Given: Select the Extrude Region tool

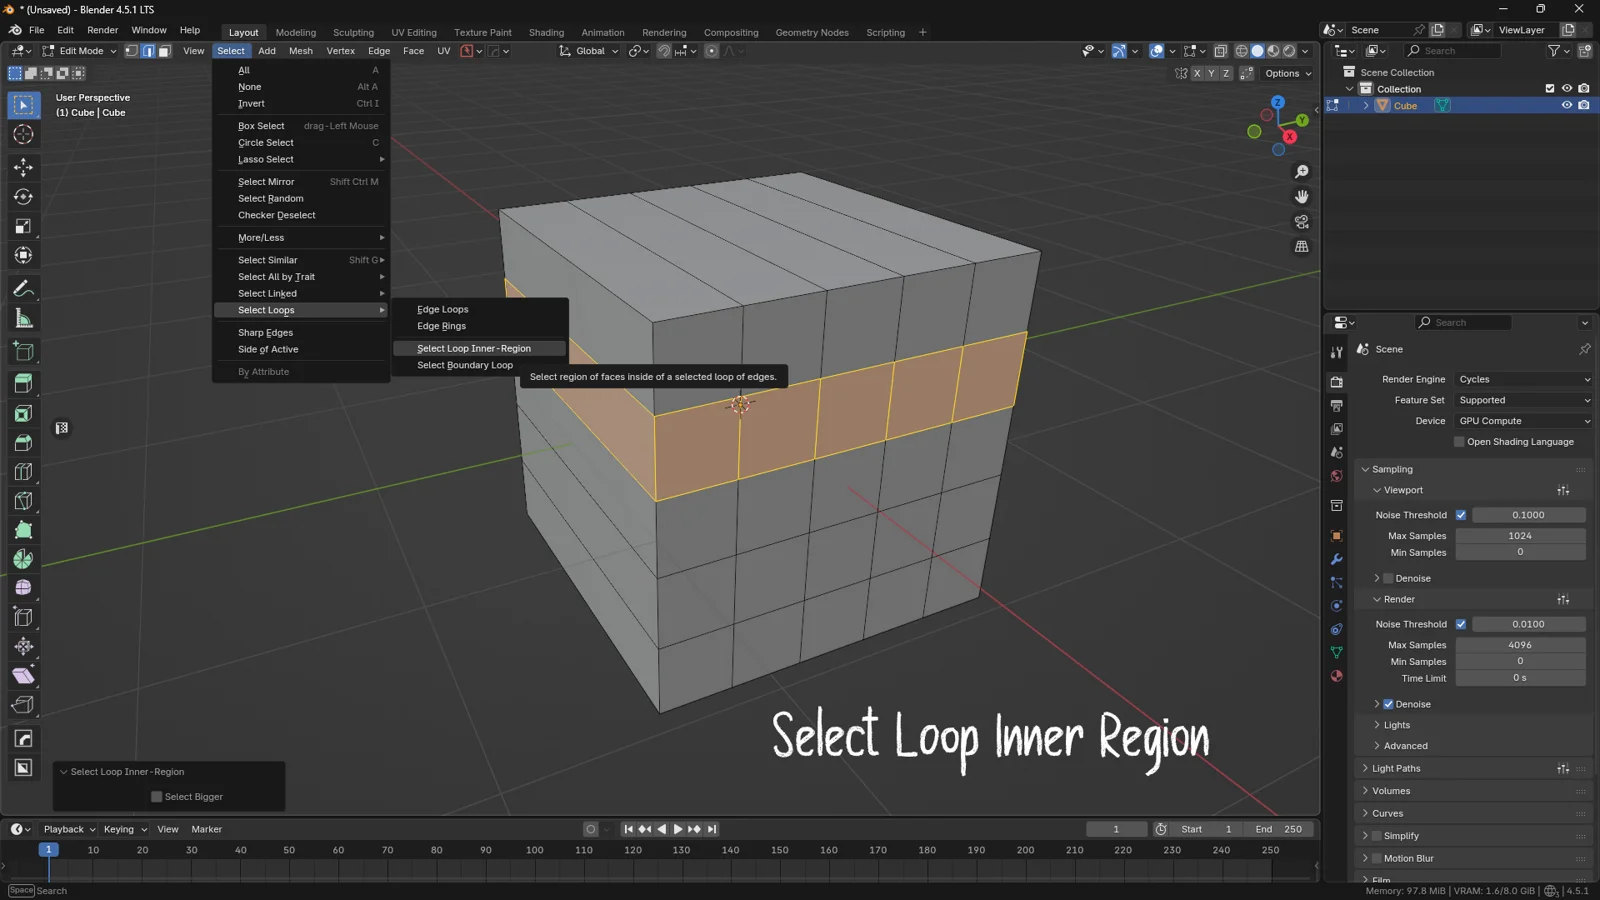Looking at the screenshot, I should coord(23,384).
